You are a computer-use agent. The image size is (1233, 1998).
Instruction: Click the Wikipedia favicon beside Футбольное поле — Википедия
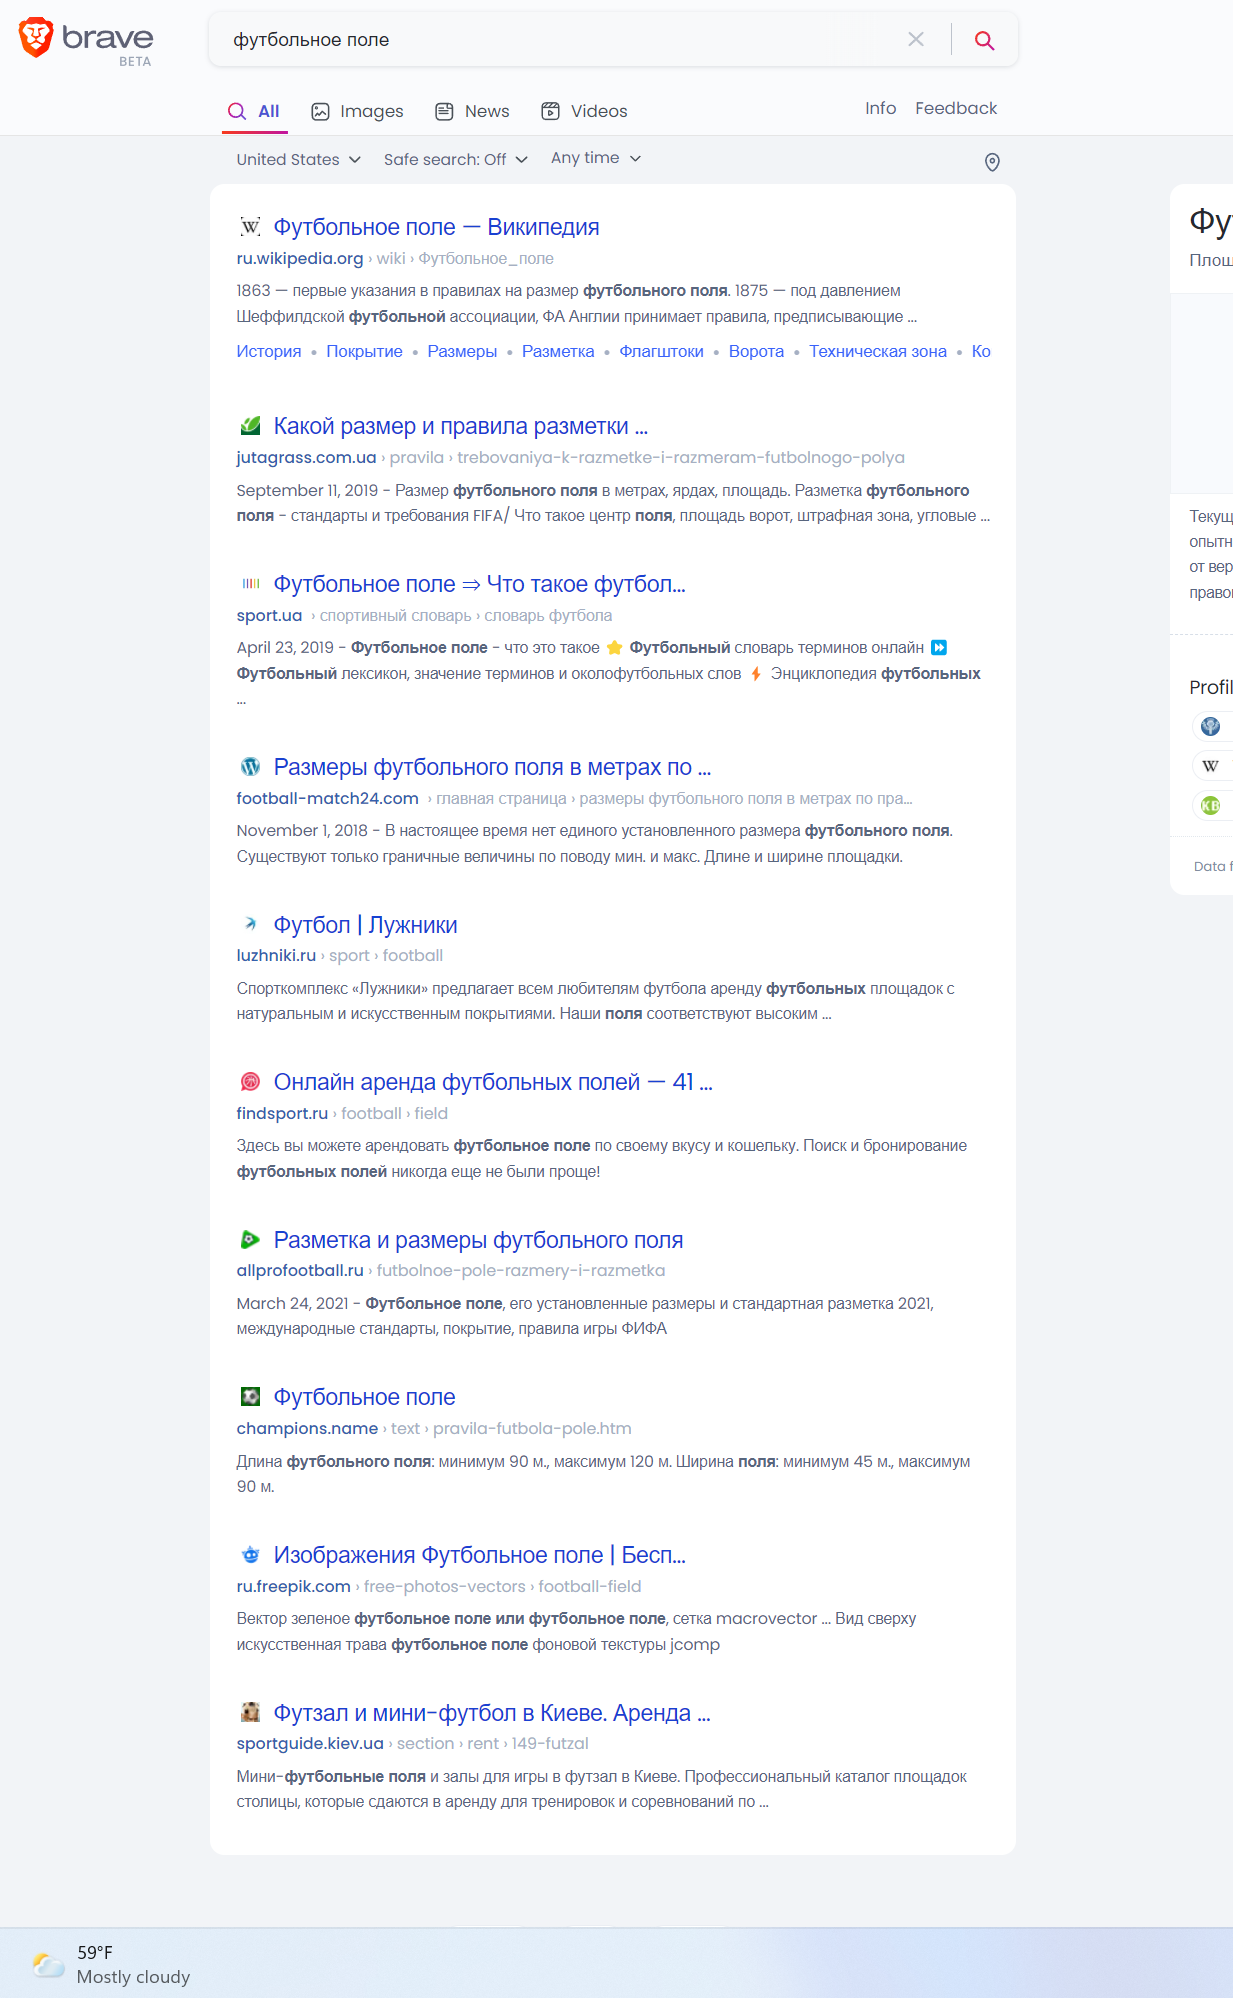coord(250,227)
